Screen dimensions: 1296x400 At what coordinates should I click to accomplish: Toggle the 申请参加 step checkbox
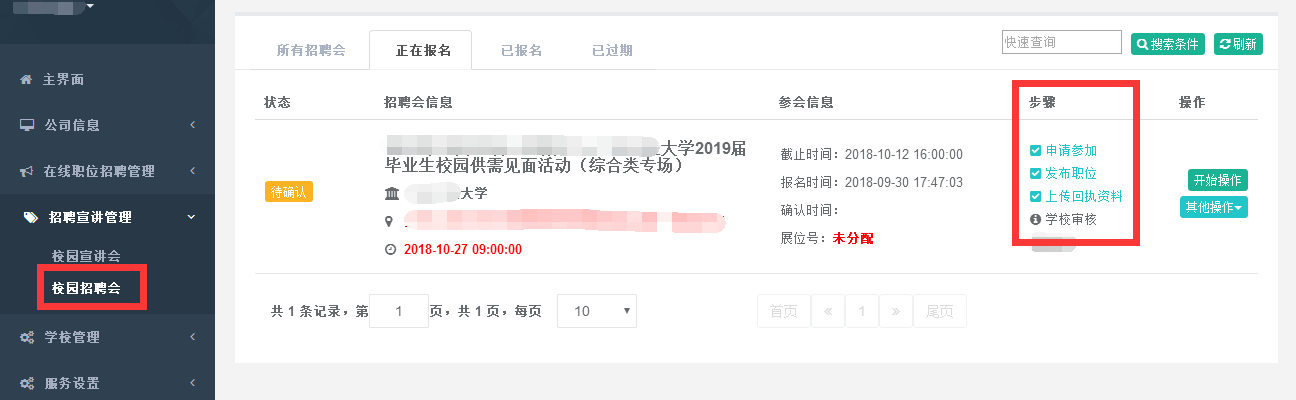1036,151
